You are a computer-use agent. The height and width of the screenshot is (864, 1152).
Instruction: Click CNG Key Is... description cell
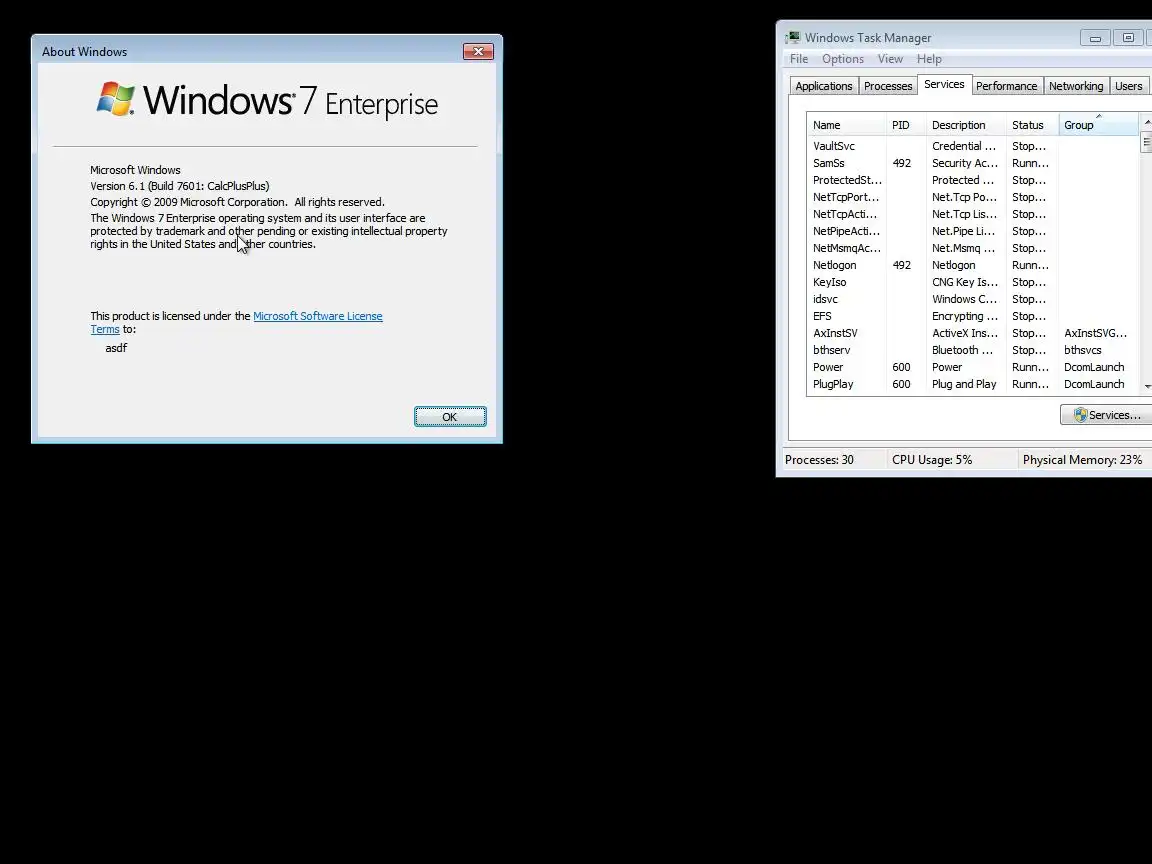pos(965,282)
